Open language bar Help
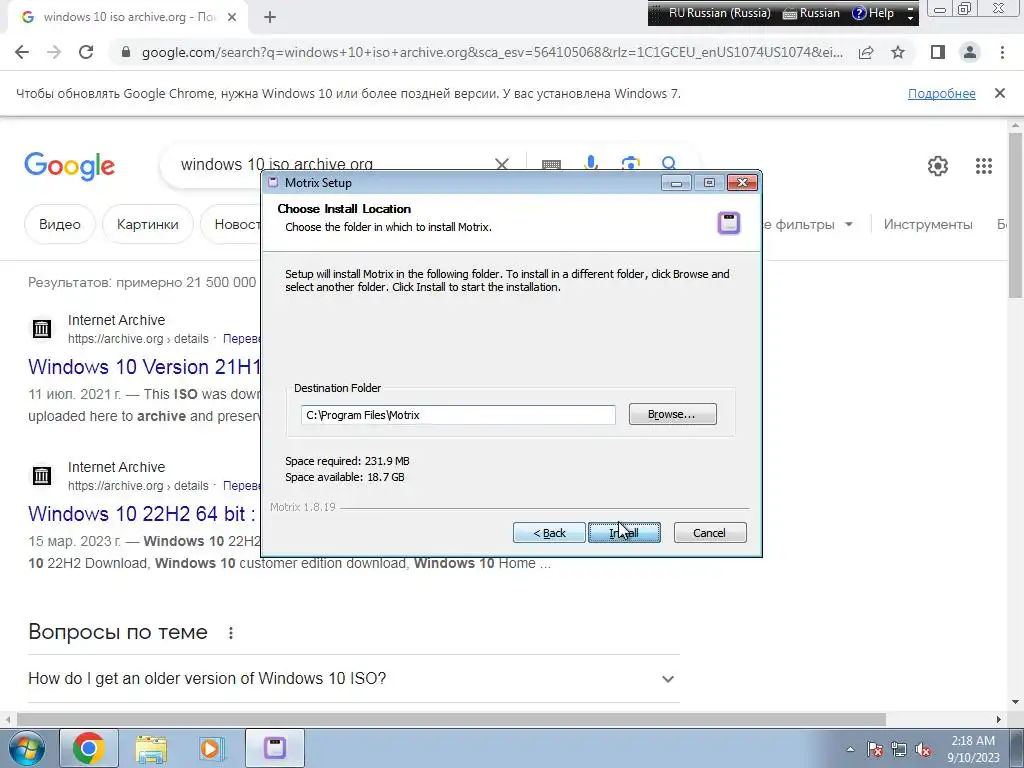The width and height of the screenshot is (1024, 768). click(x=872, y=13)
